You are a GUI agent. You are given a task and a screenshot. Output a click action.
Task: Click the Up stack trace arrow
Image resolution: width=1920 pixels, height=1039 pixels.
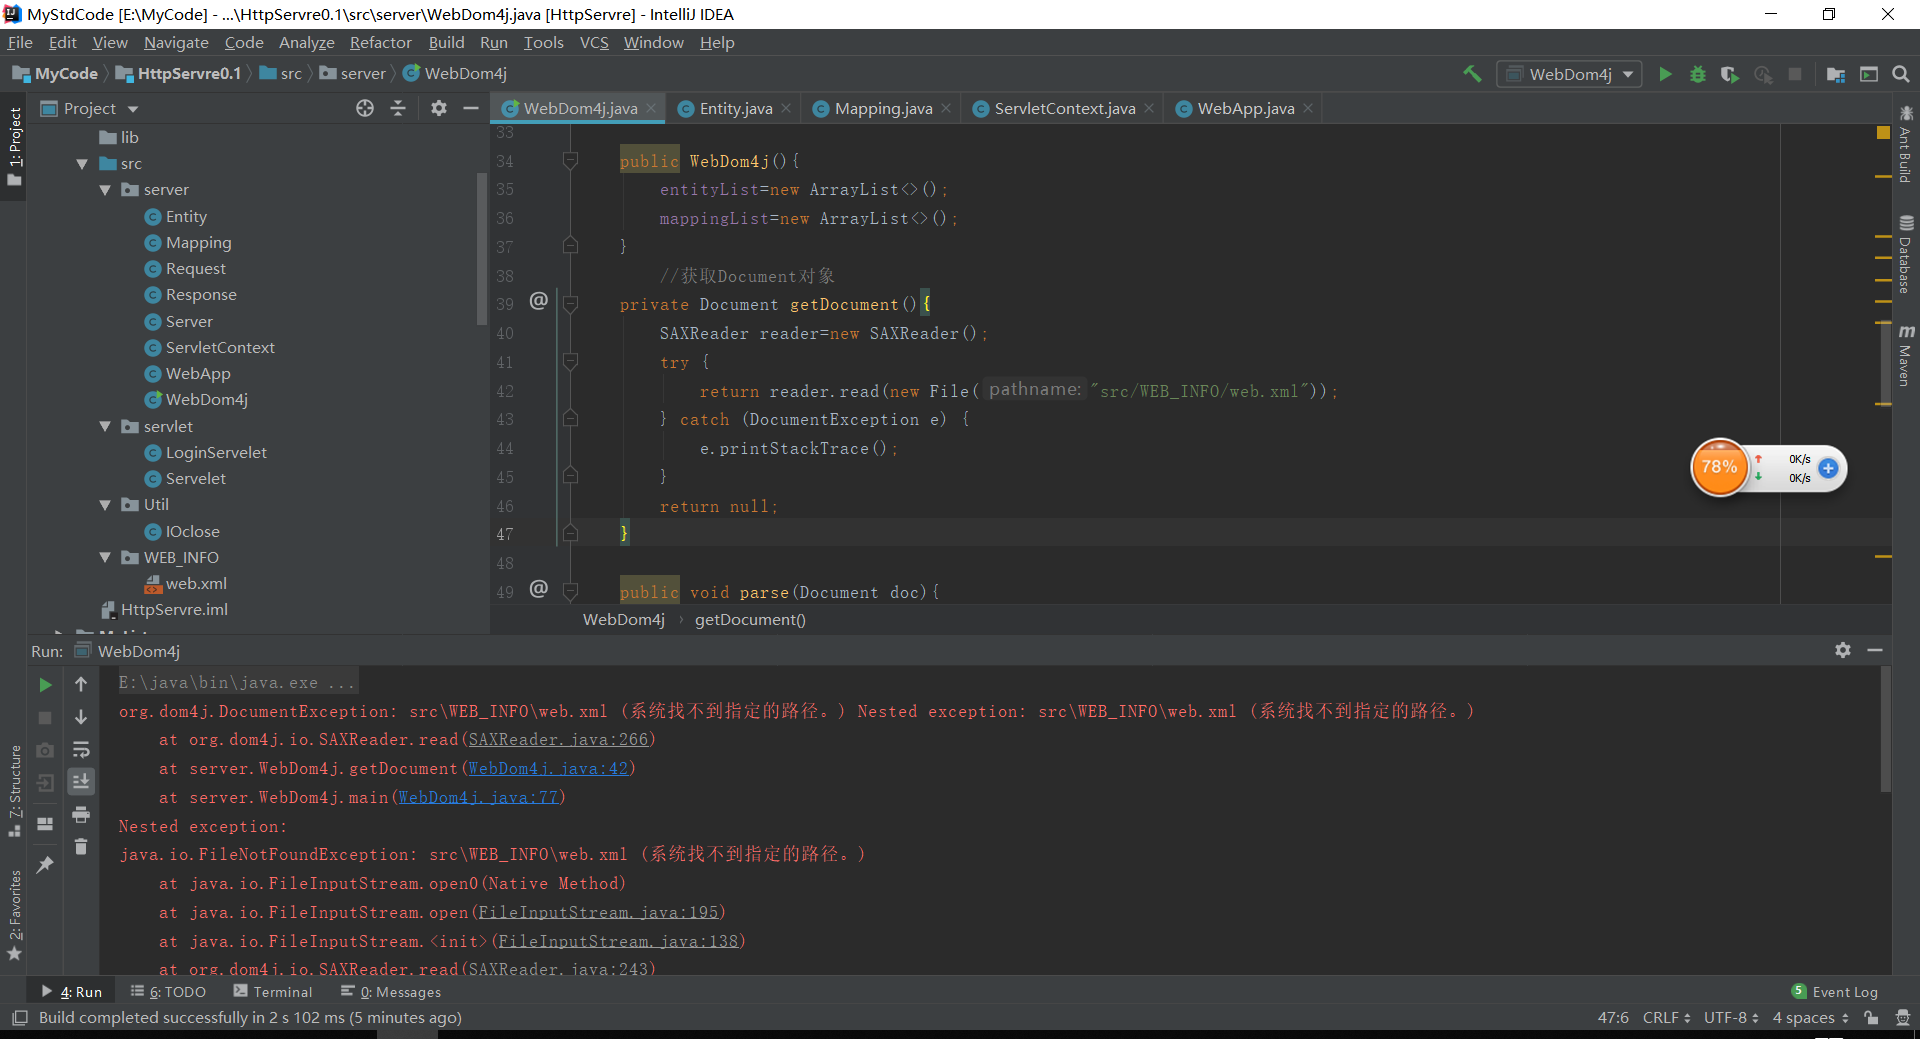click(x=81, y=685)
